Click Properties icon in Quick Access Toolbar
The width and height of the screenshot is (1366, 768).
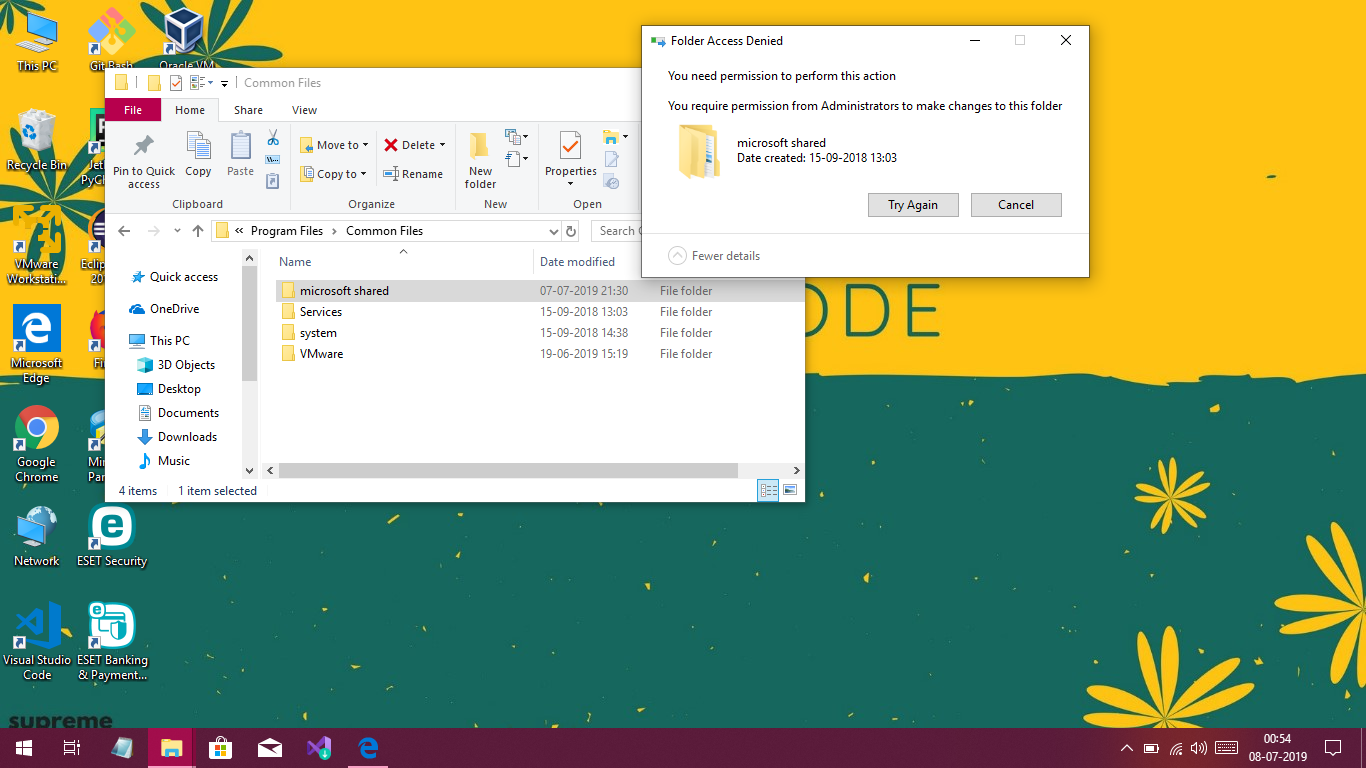point(176,83)
